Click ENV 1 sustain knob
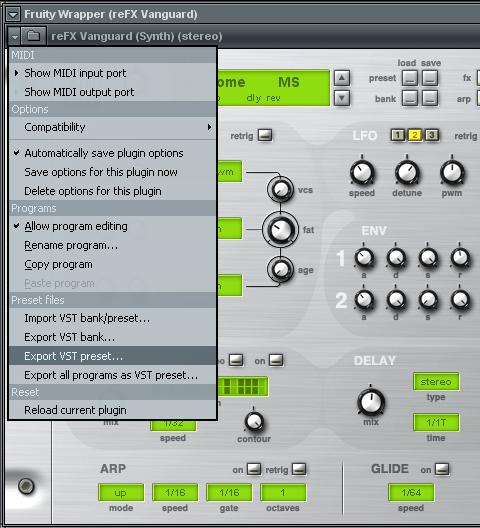The image size is (480, 528). point(428,258)
